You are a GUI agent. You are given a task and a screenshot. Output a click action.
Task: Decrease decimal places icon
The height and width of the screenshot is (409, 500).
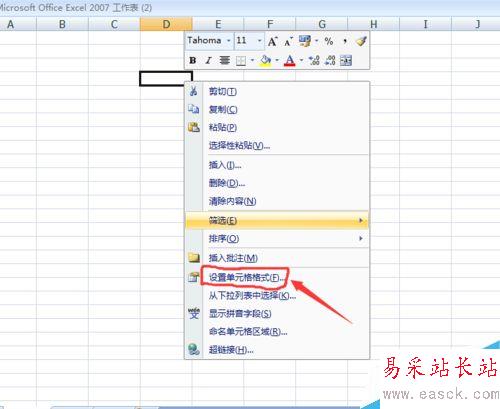[330, 60]
